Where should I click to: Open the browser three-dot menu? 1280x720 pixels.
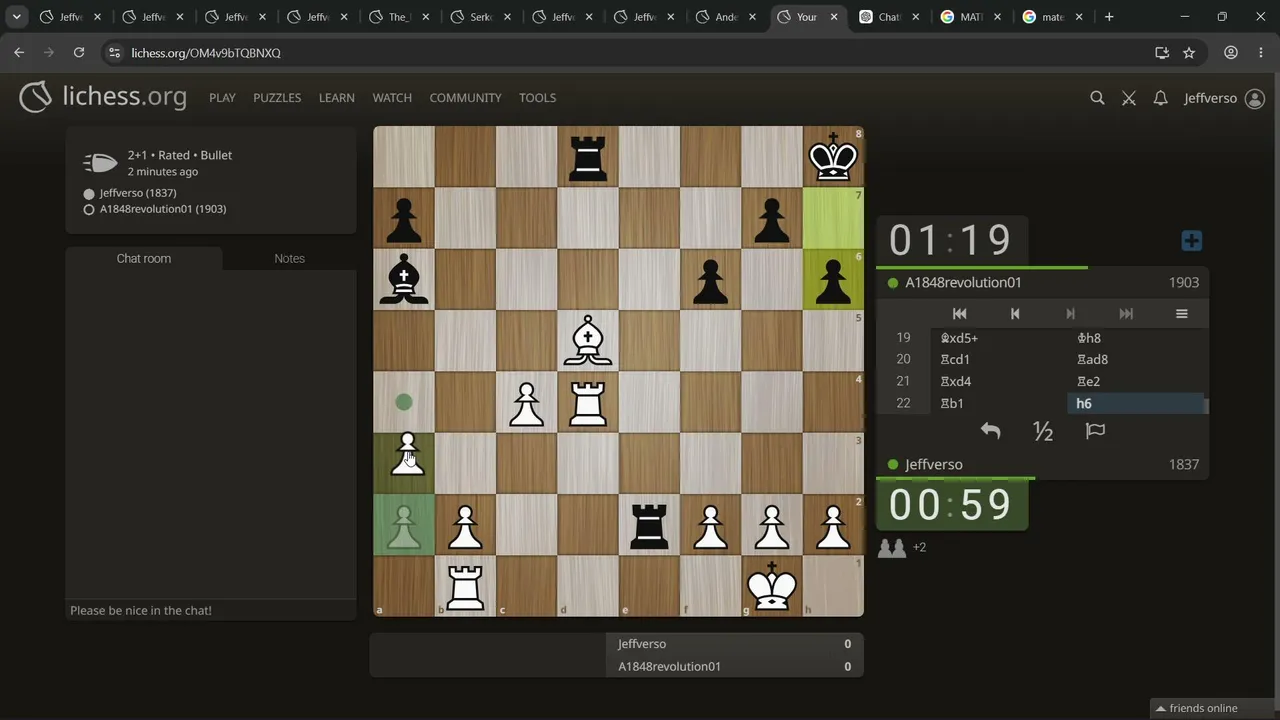click(1260, 53)
